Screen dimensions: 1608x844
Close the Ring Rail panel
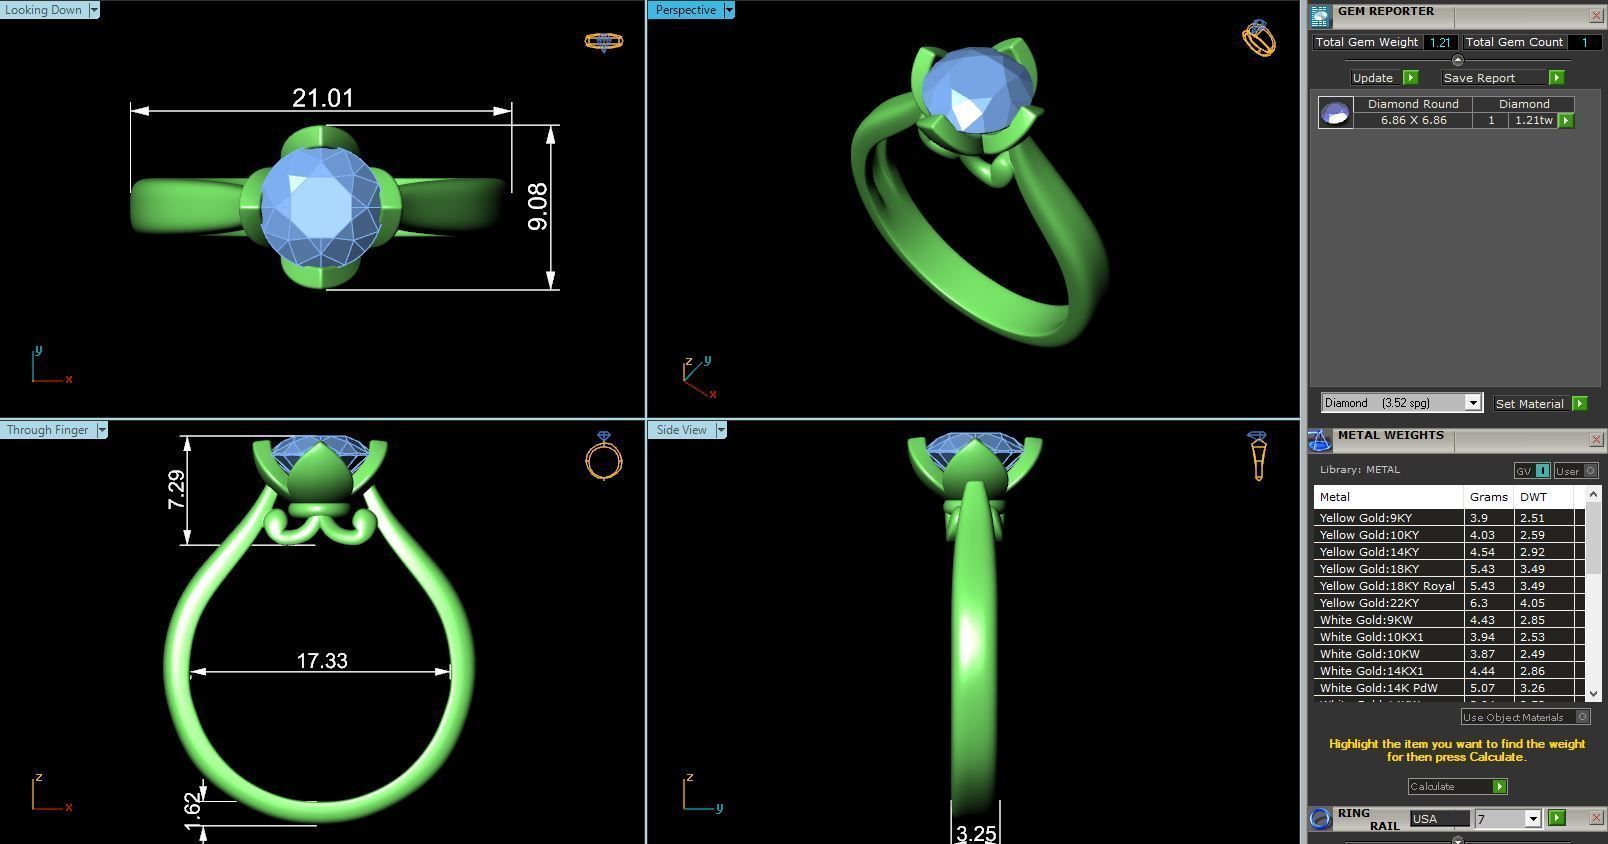click(x=1596, y=818)
